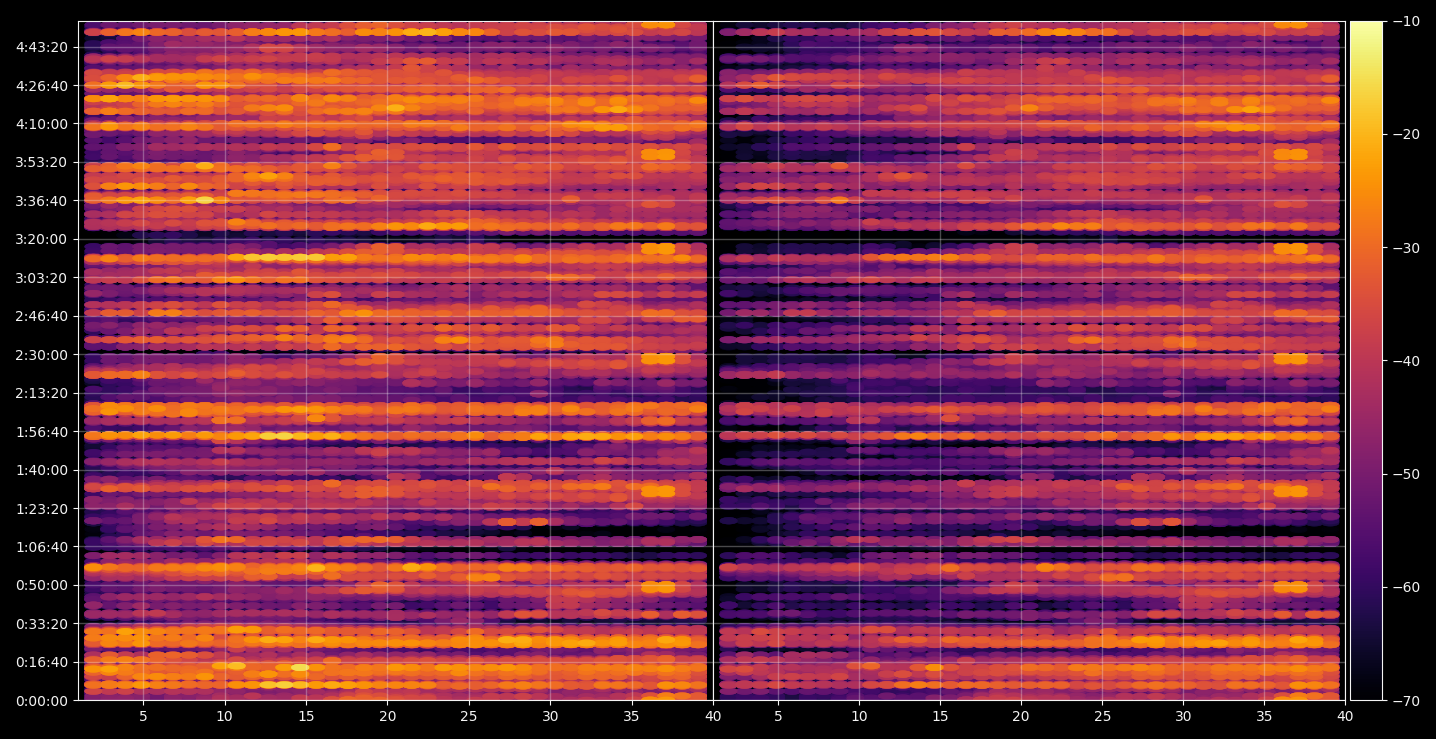Click the 2:13:20 time axis label

click(42, 393)
